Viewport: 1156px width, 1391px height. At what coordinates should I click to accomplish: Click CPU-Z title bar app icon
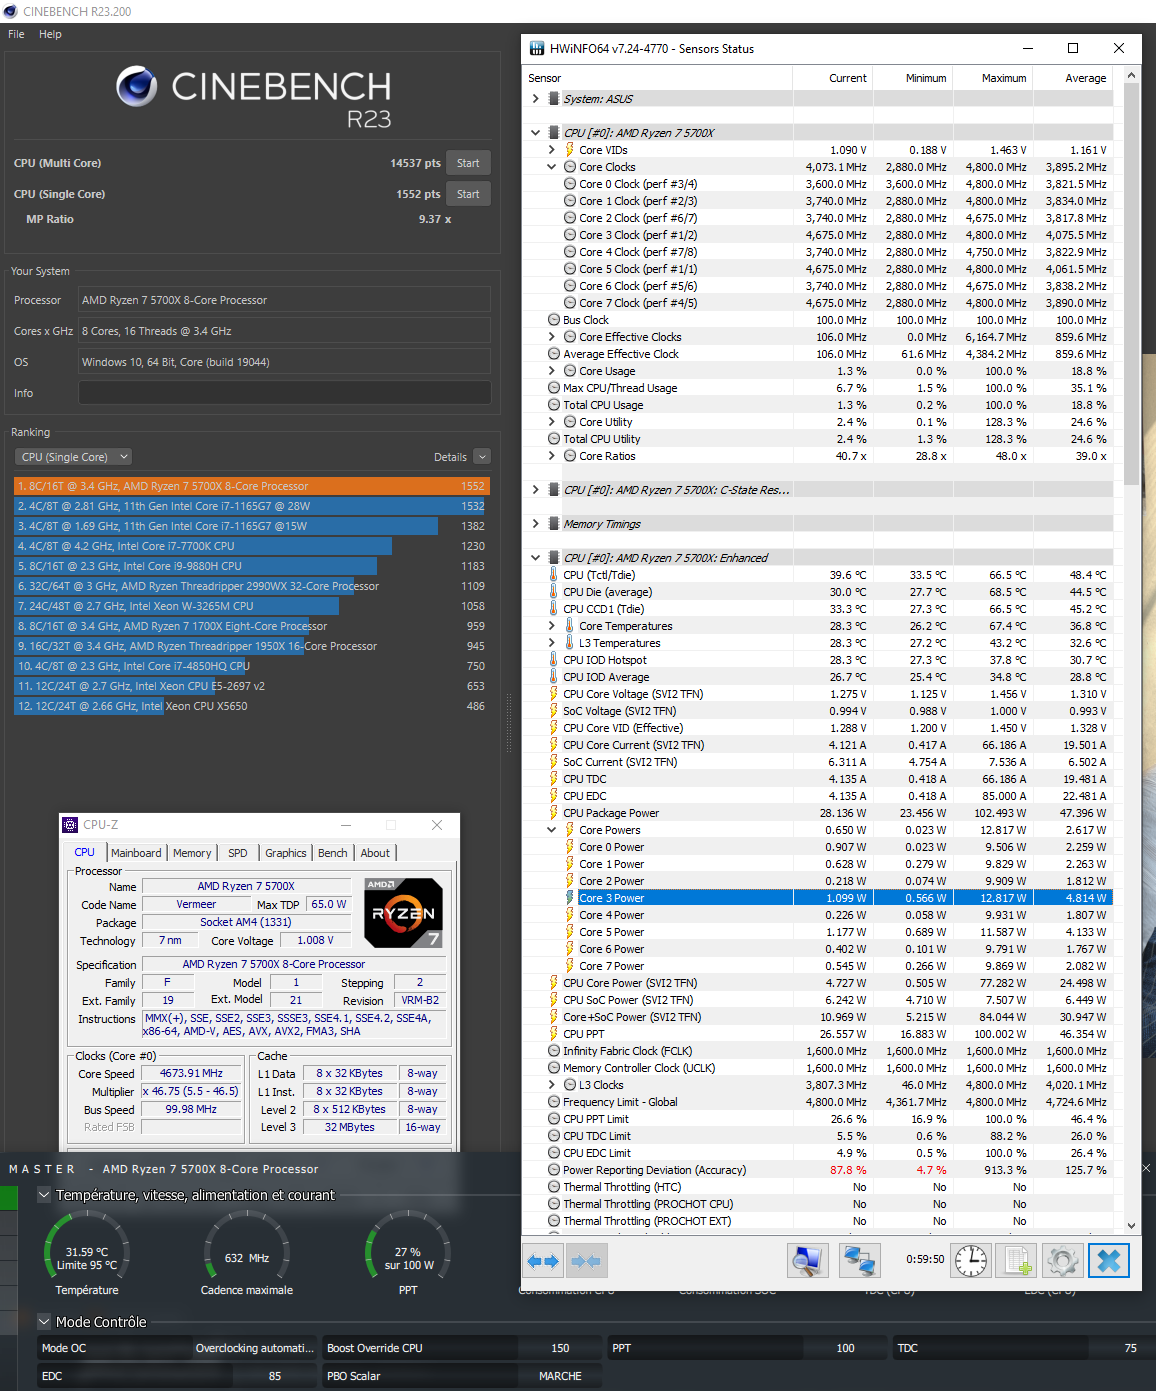coord(70,825)
